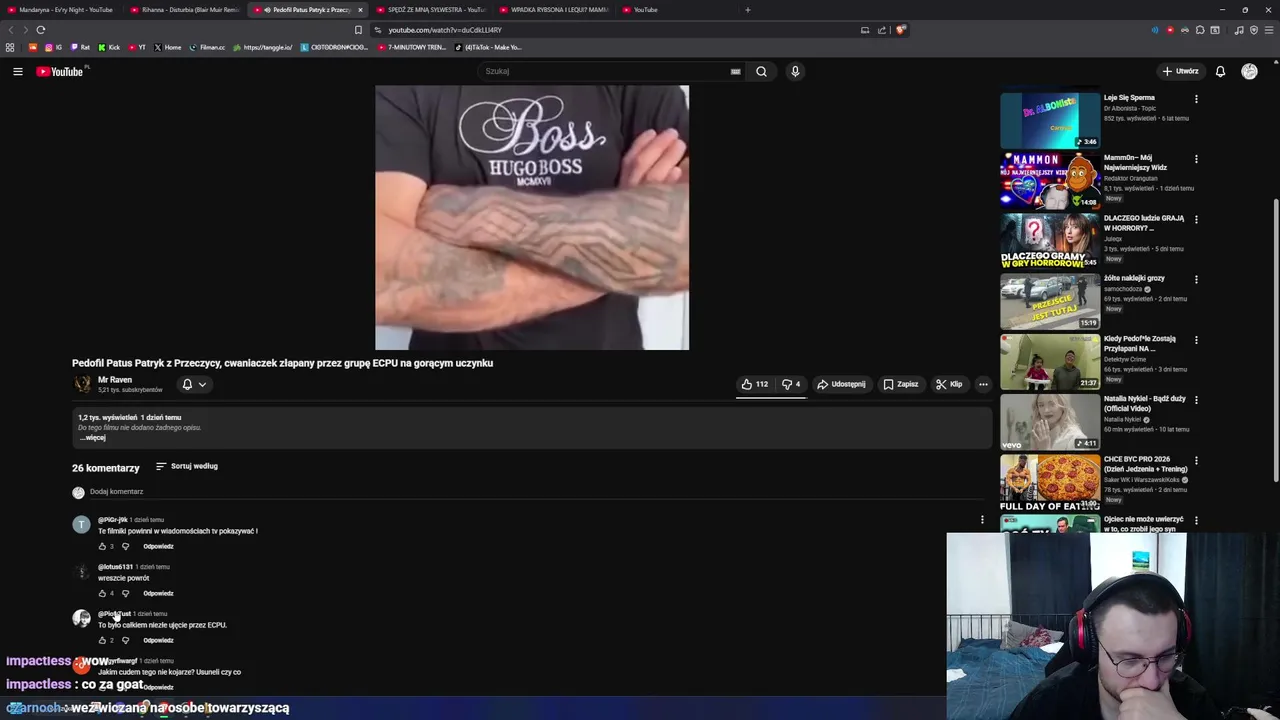Start voice search with microphone icon
1280x720 pixels.
[x=795, y=71]
